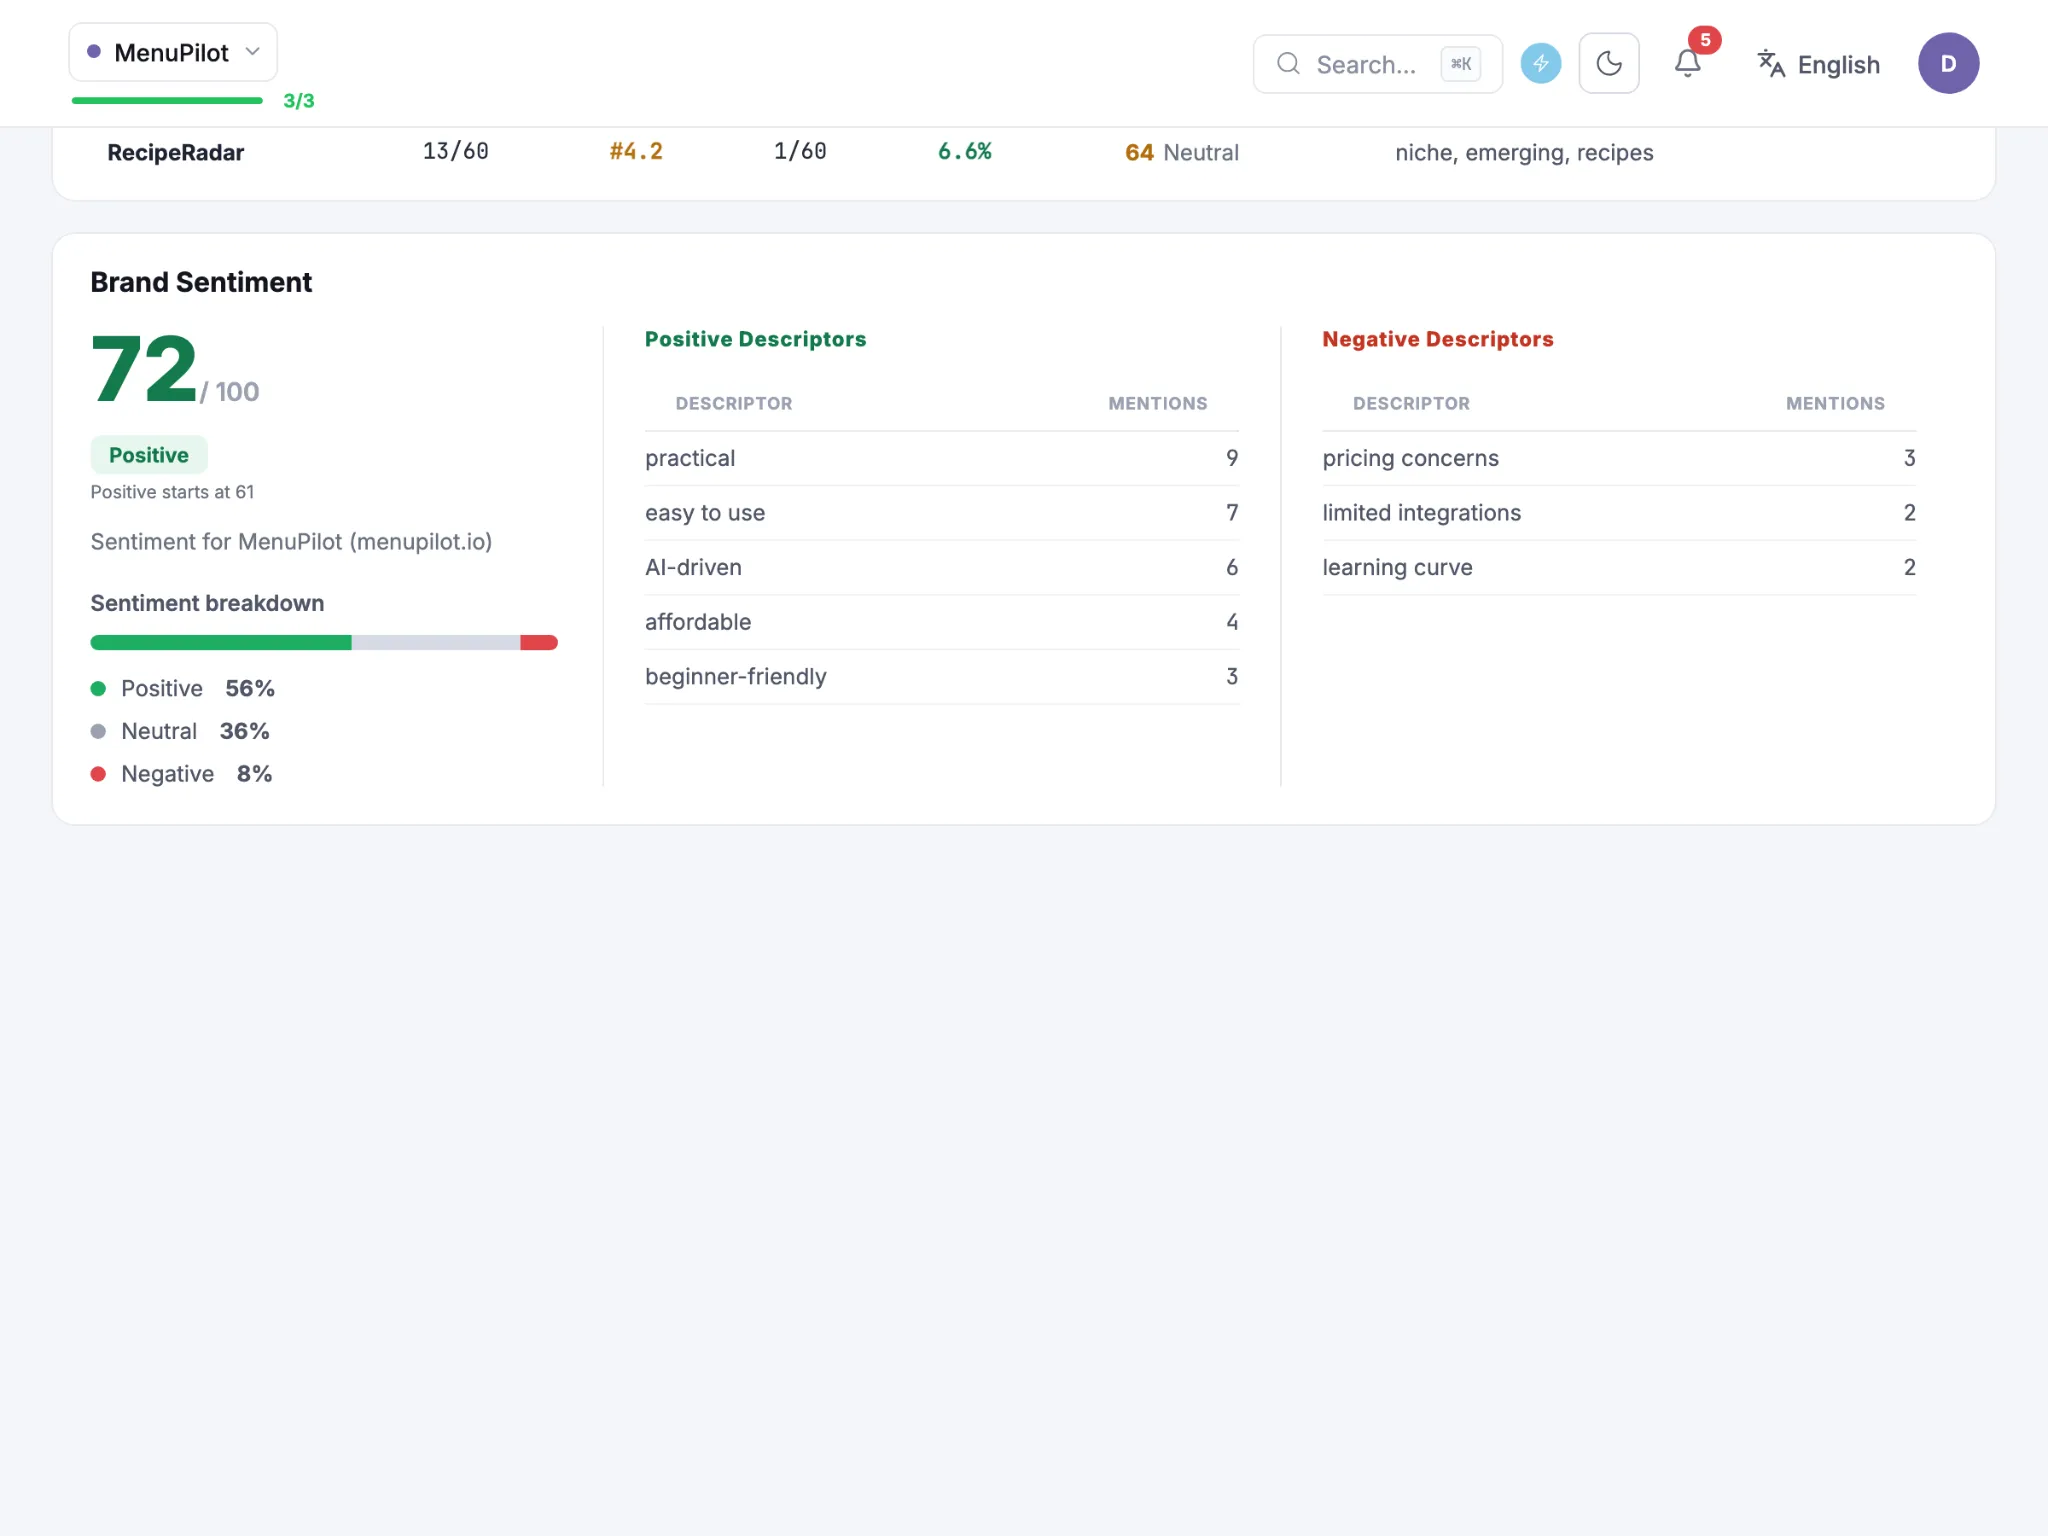Open the English language selector
Image resolution: width=2048 pixels, height=1536 pixels.
click(1819, 64)
